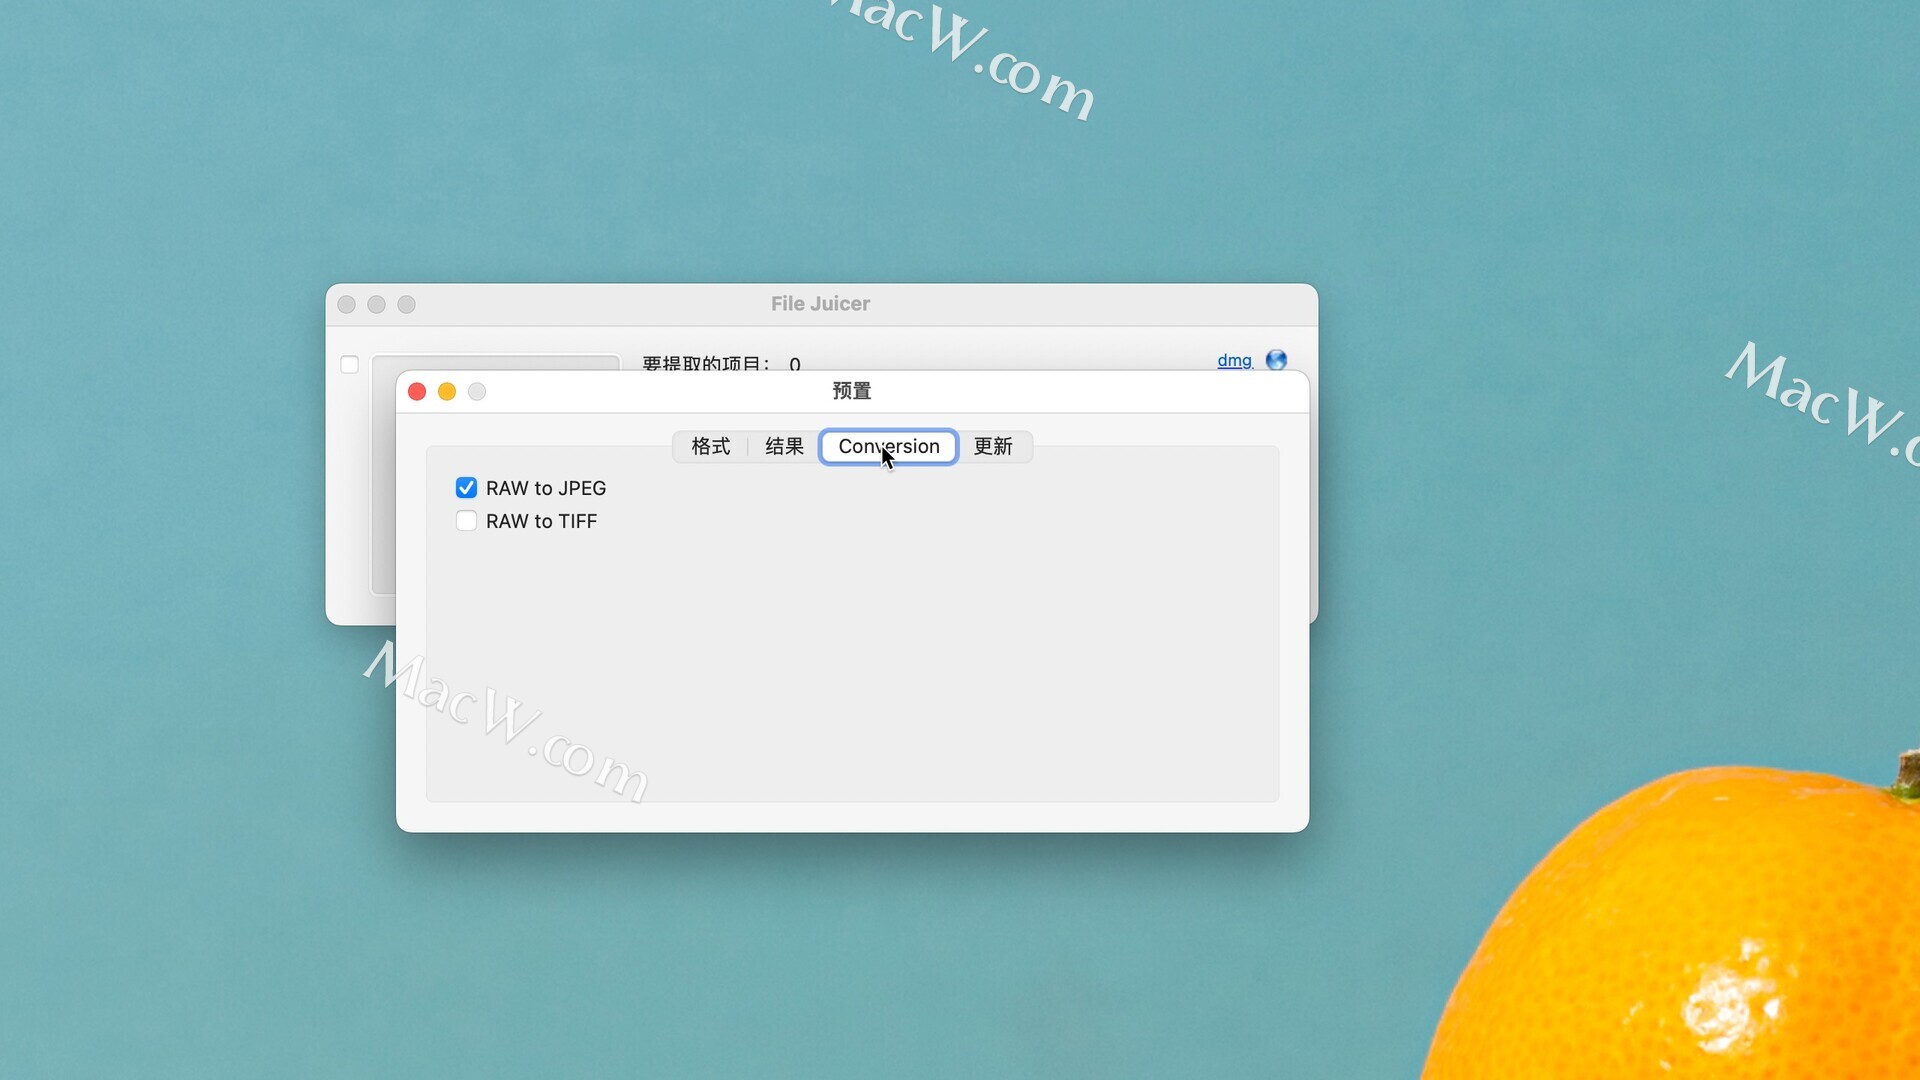The height and width of the screenshot is (1080, 1920).
Task: Click the dmg link in File Juicer window
Action: [x=1234, y=360]
